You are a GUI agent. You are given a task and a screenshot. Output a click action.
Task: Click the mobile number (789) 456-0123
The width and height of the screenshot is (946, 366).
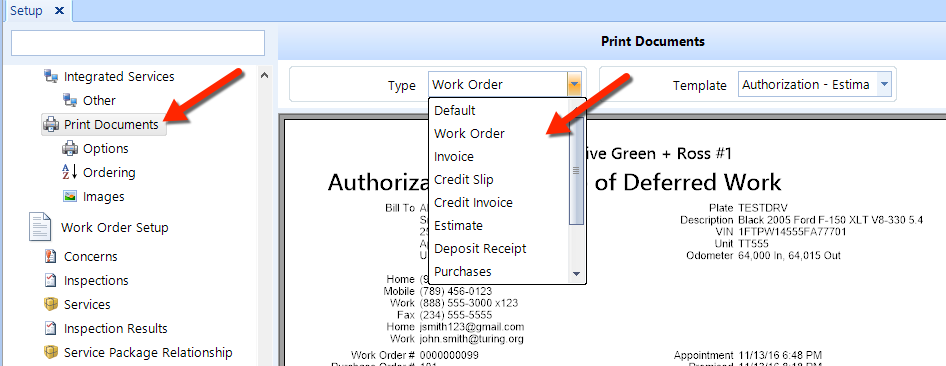coord(456,291)
